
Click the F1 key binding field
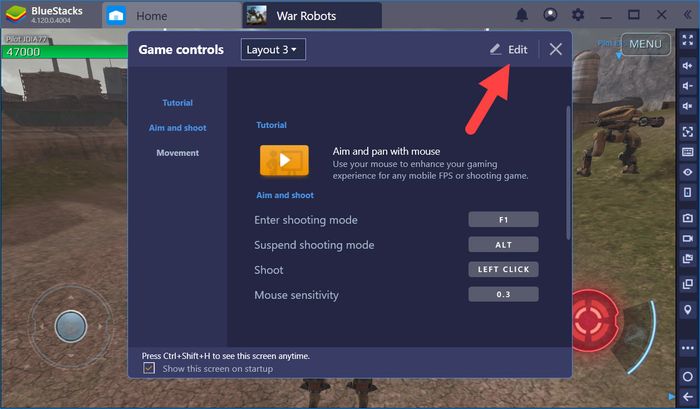(503, 220)
